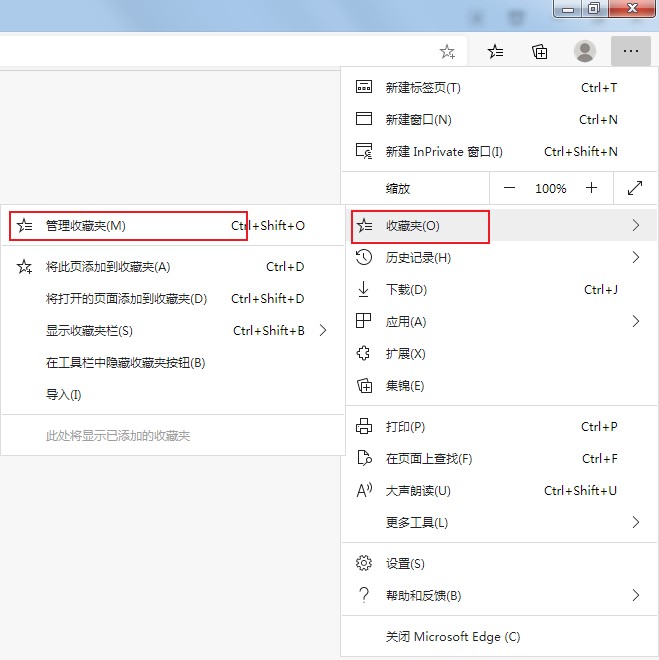
Task: Select 新建窗口(N) menu item
Action: [x=499, y=119]
